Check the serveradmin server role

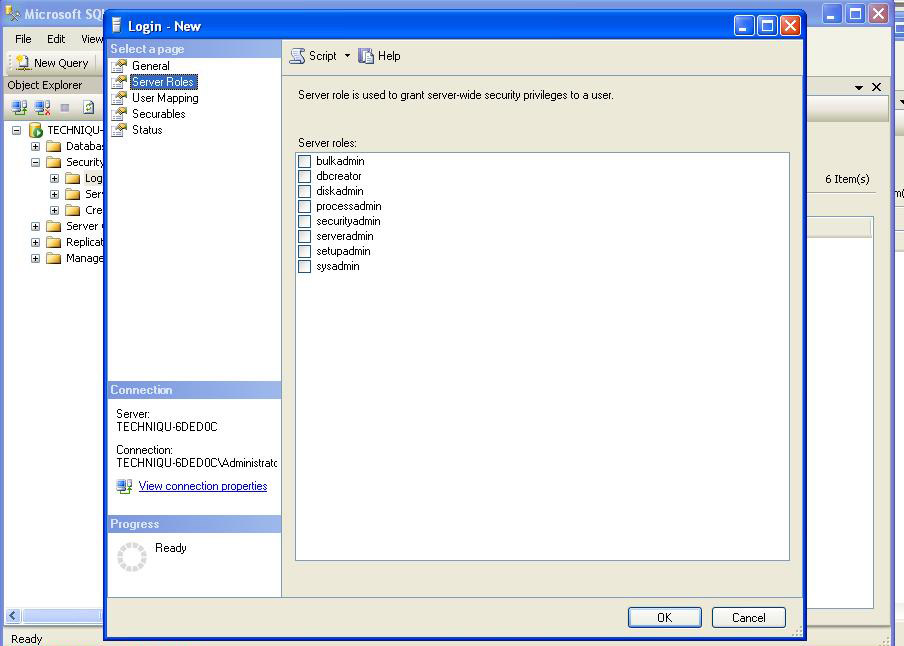304,236
